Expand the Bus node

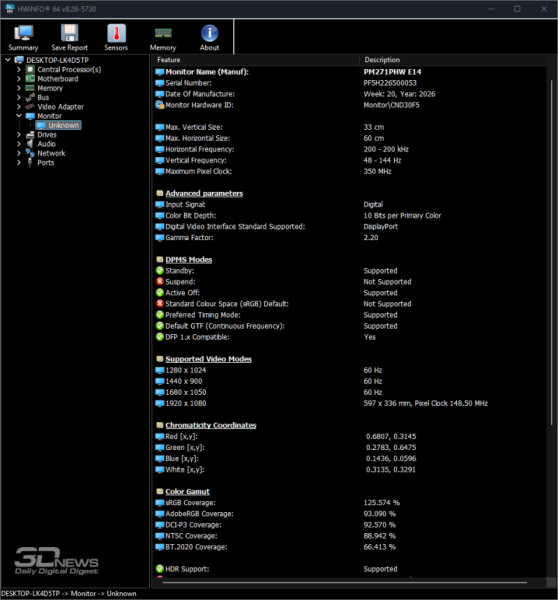click(19, 97)
